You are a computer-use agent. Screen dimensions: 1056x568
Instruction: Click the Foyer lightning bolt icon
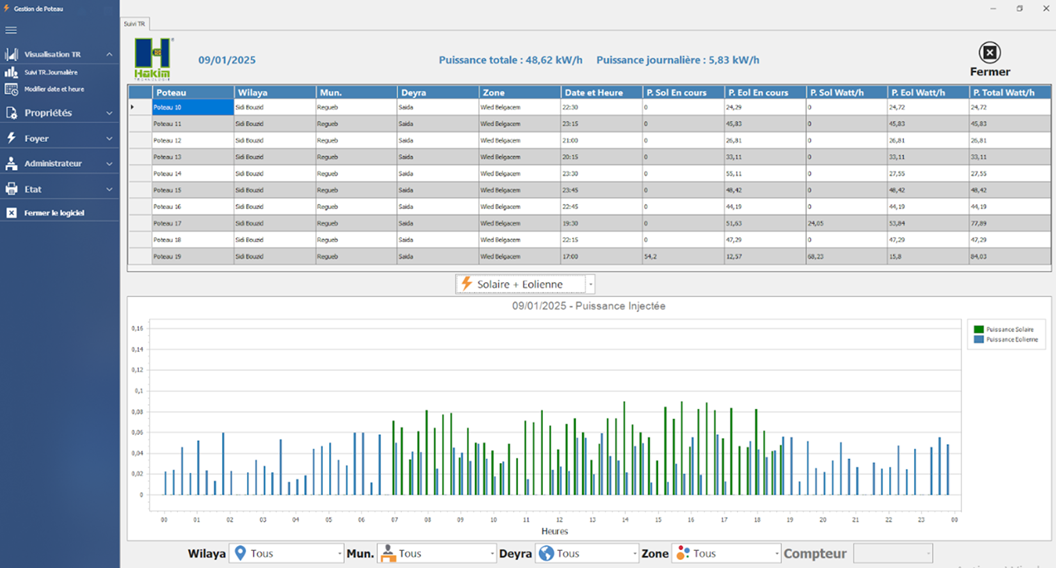[12, 138]
